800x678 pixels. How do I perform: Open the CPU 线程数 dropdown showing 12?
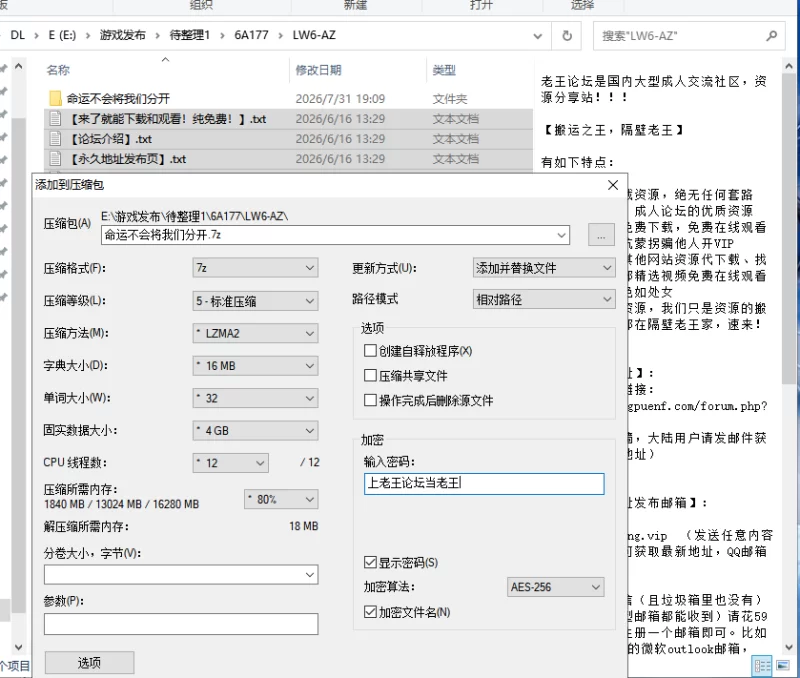(x=231, y=463)
